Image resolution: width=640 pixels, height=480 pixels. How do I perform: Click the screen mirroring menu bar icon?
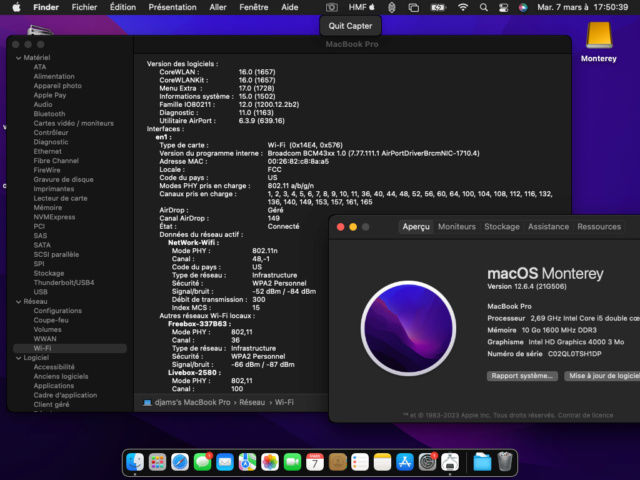[413, 7]
